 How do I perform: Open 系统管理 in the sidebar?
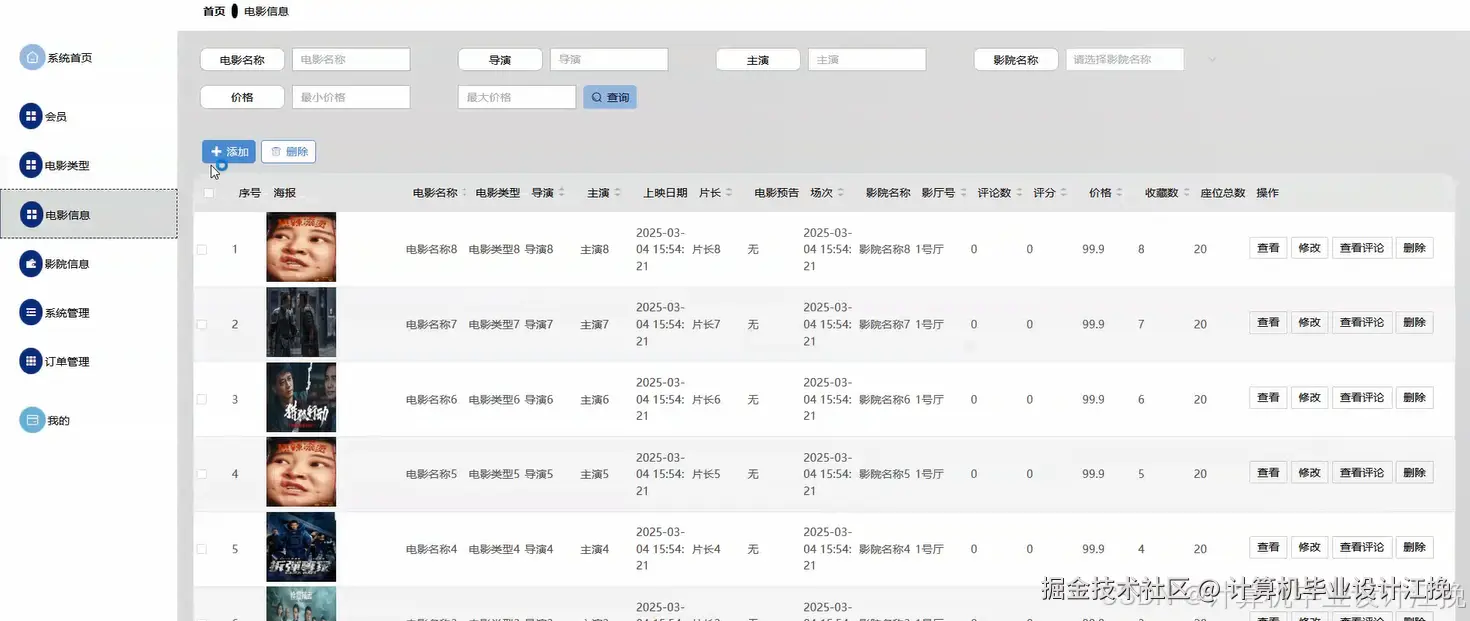[63, 312]
